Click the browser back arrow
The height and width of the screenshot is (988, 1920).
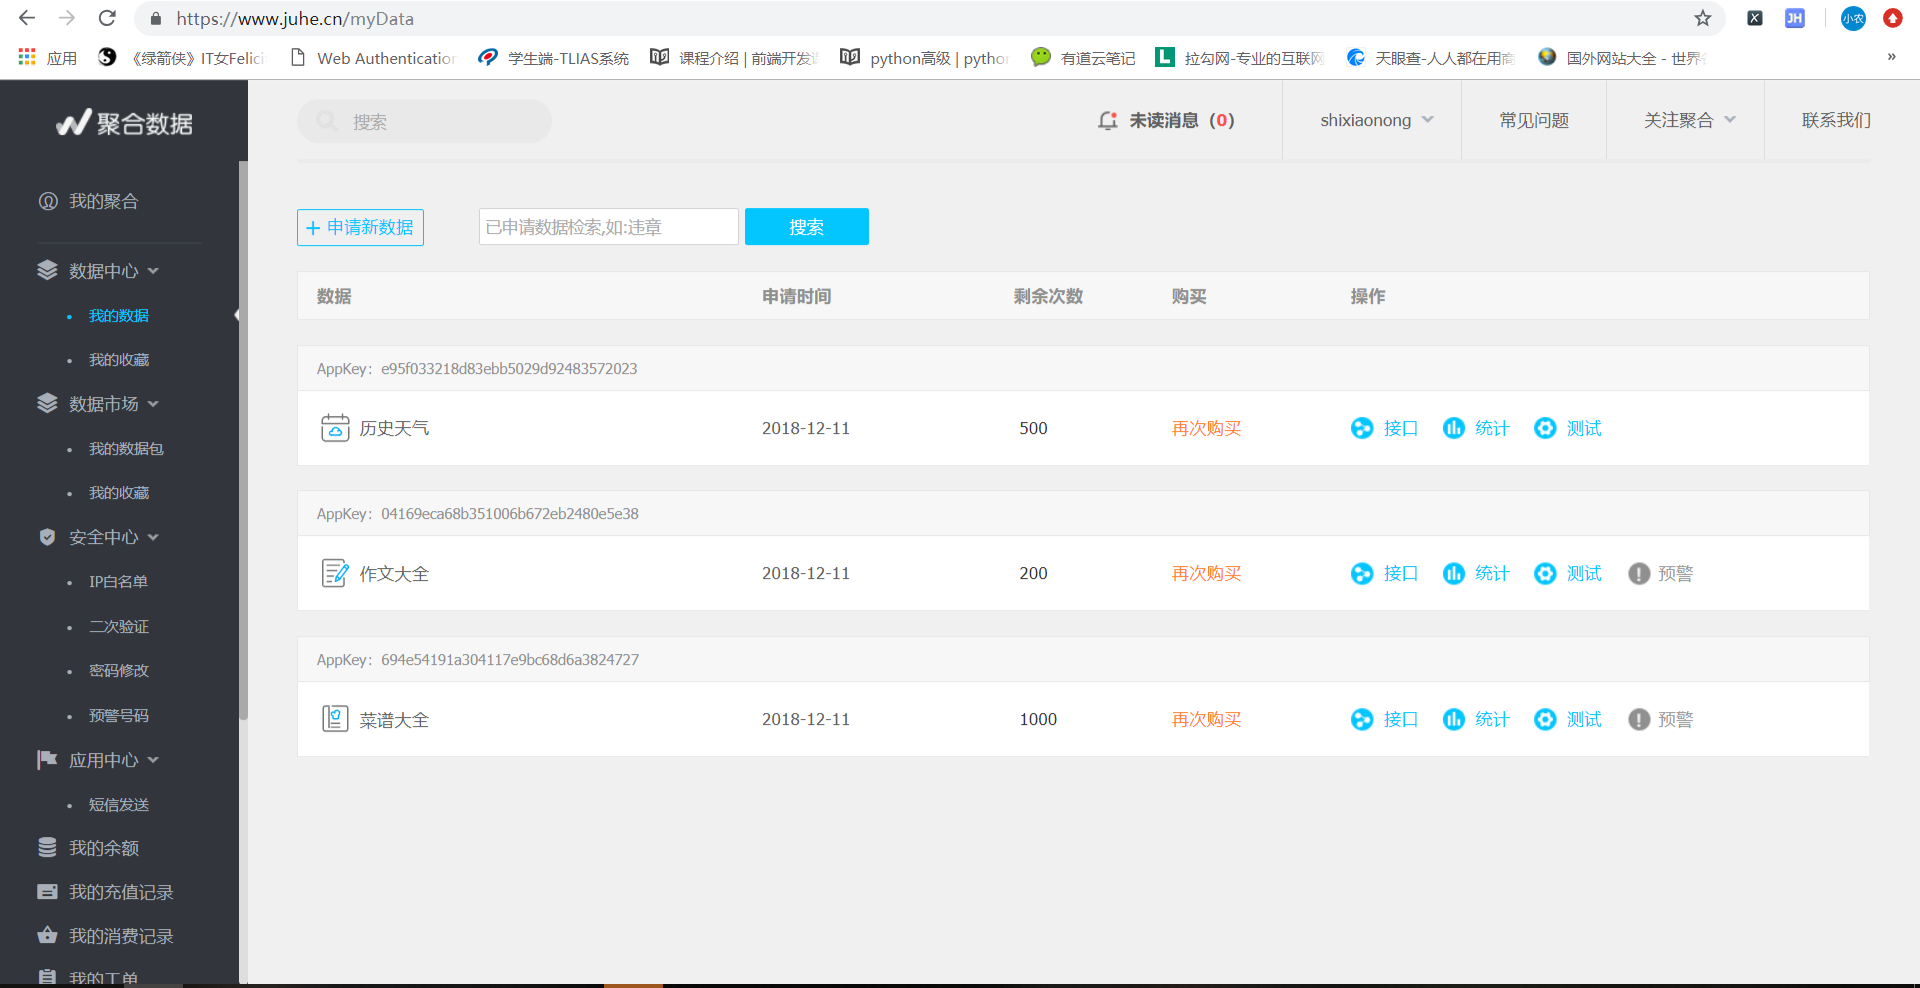[x=27, y=18]
